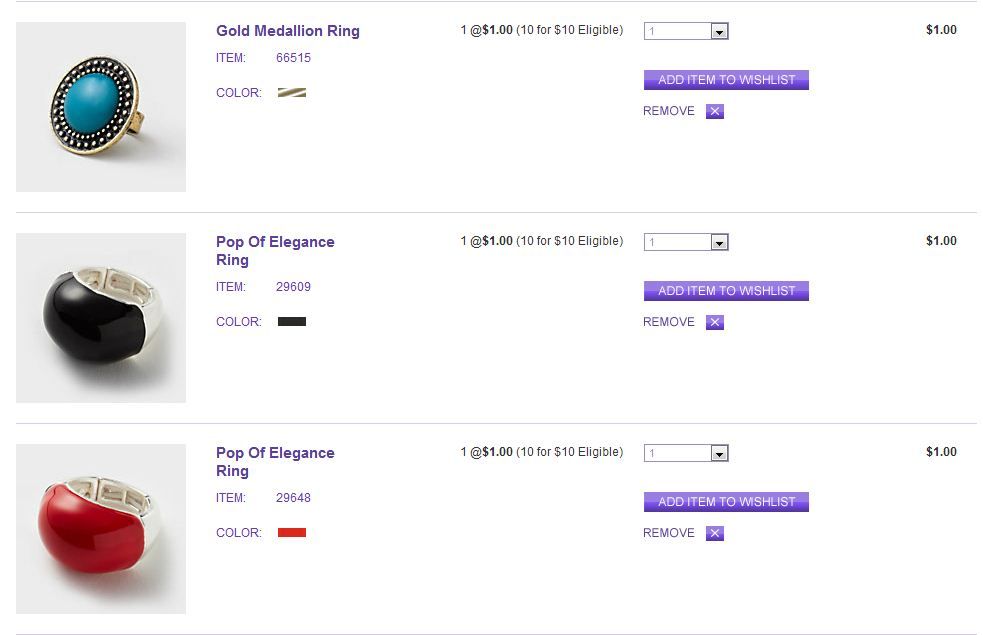Click the turquoise medallion ring thumbnail
The image size is (983, 635).
101,107
